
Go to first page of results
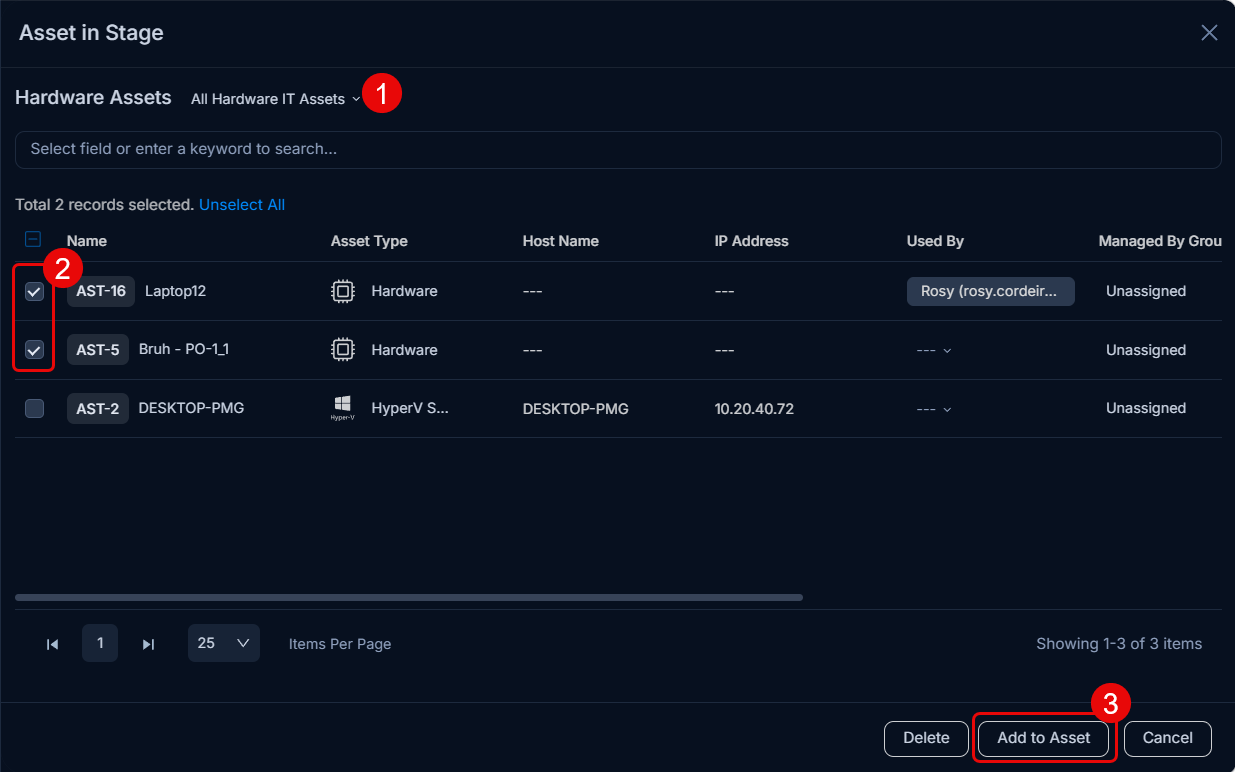pos(52,644)
